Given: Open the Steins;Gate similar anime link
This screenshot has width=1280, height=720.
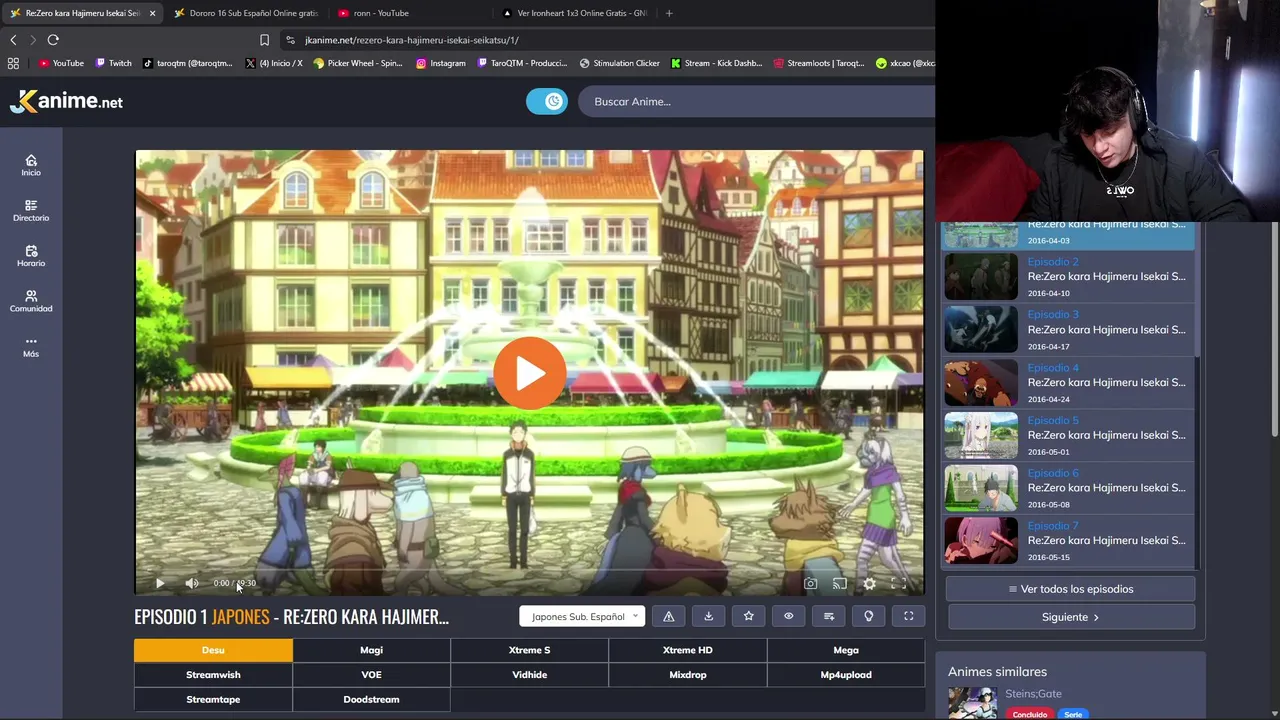Looking at the screenshot, I should point(1033,694).
